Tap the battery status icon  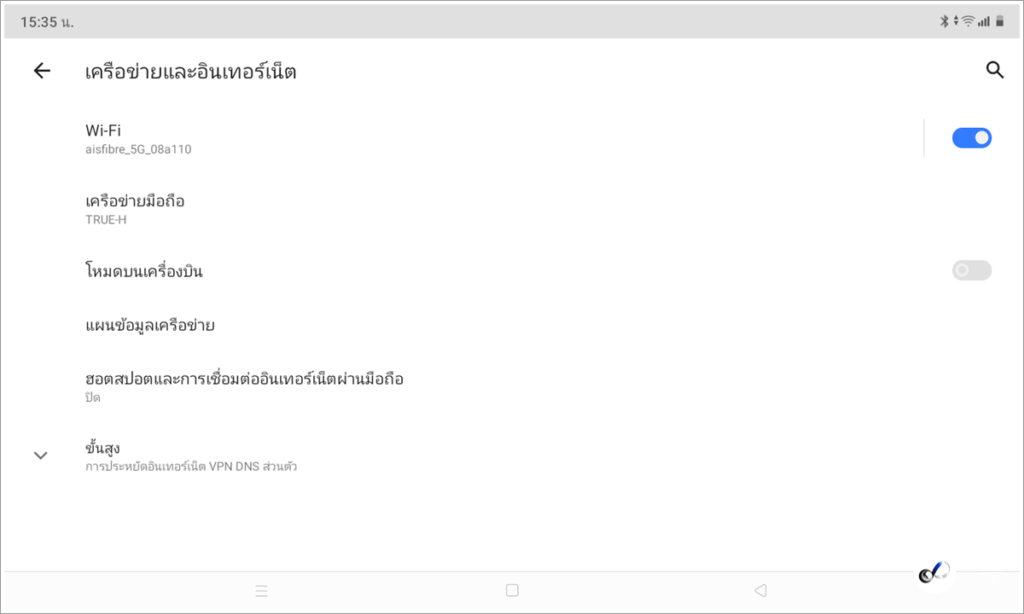(999, 22)
